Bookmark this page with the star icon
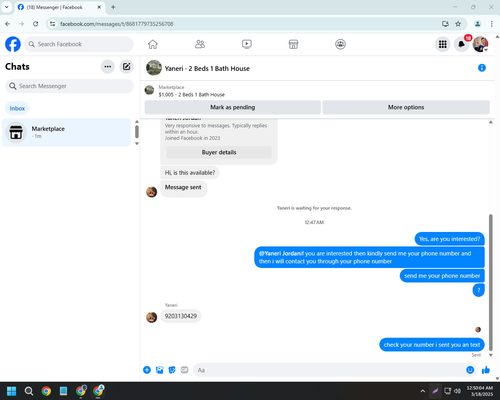 coord(458,24)
